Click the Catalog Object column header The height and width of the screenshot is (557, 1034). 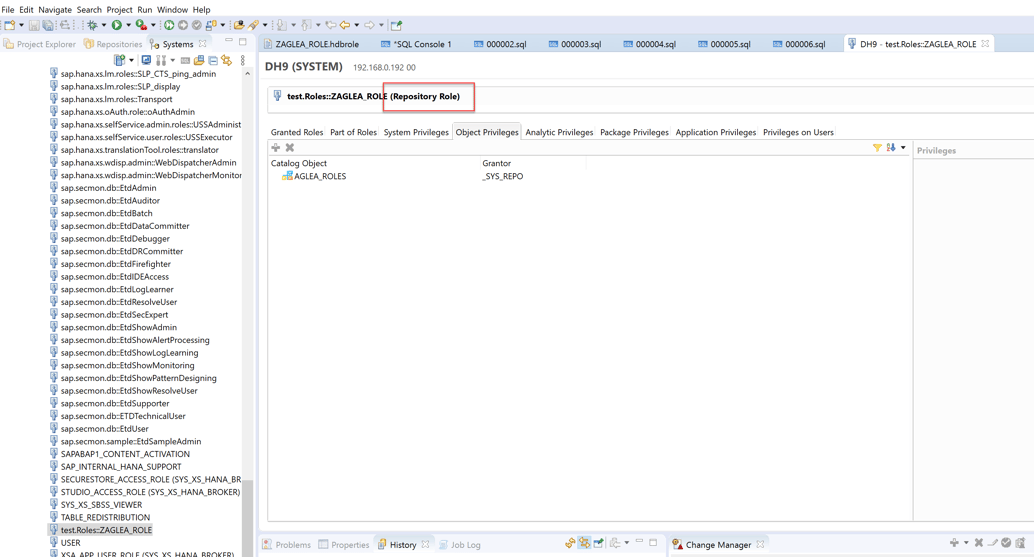coord(299,163)
